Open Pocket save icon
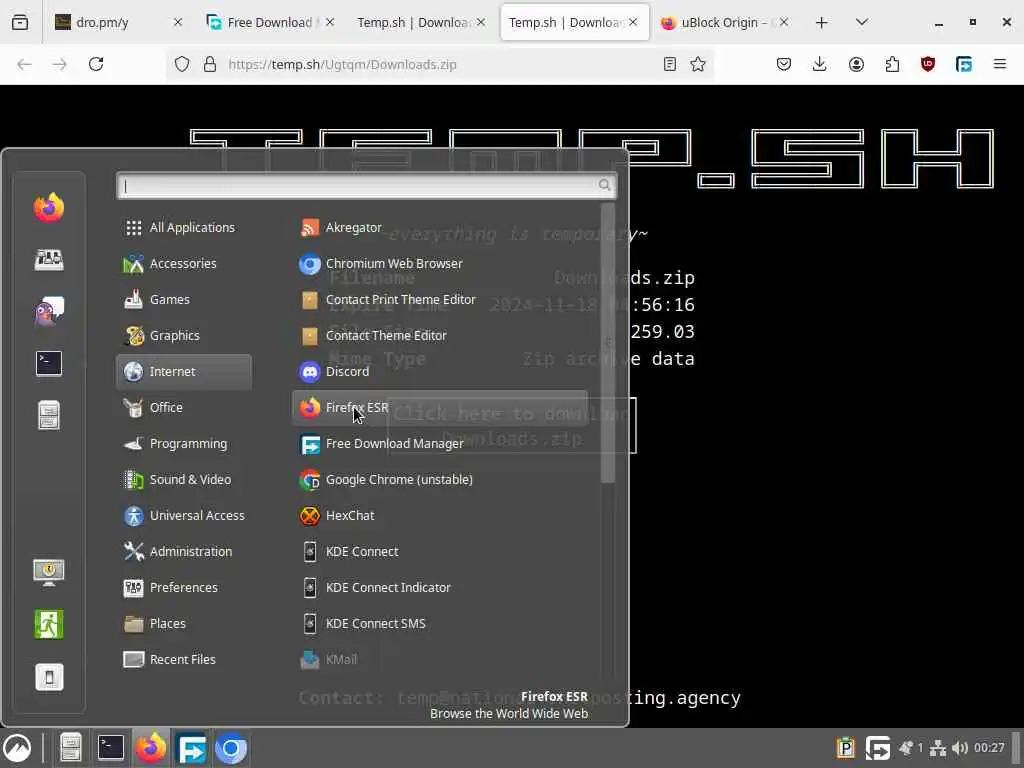The height and width of the screenshot is (768, 1024). (784, 64)
